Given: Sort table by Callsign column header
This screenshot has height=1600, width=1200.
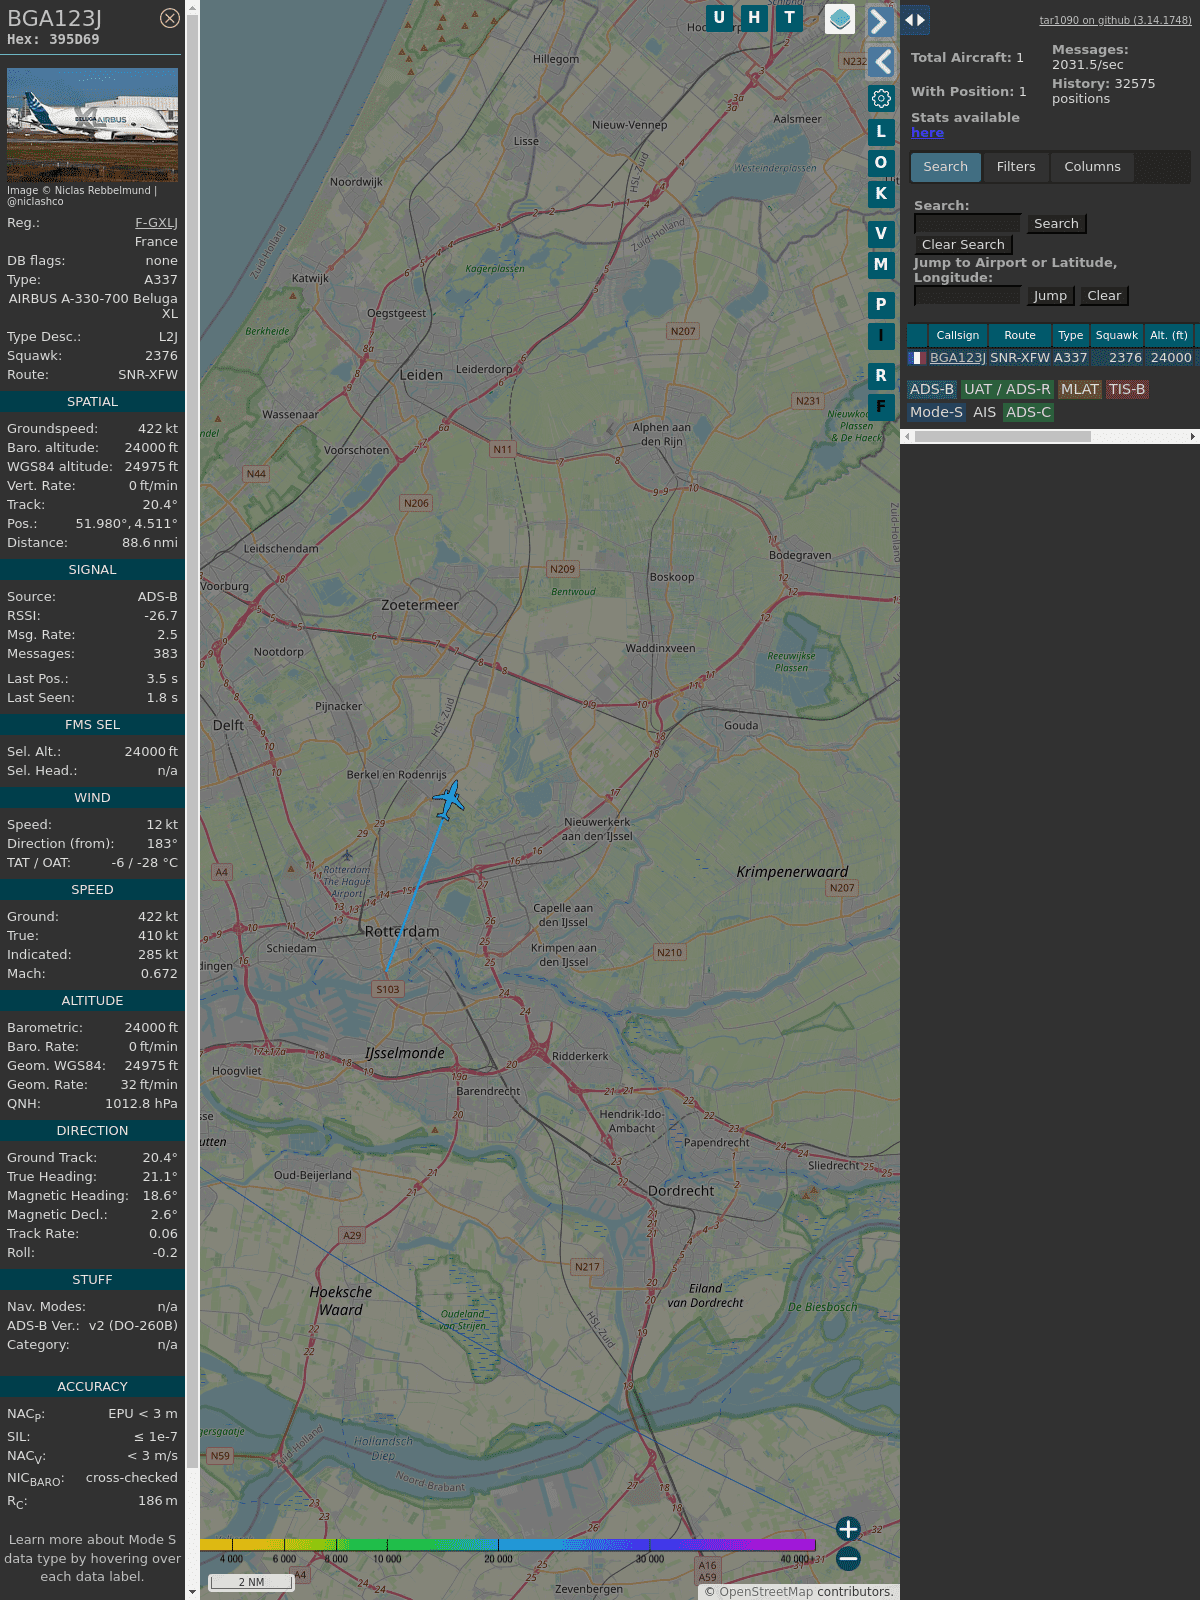Looking at the screenshot, I should coord(957,335).
